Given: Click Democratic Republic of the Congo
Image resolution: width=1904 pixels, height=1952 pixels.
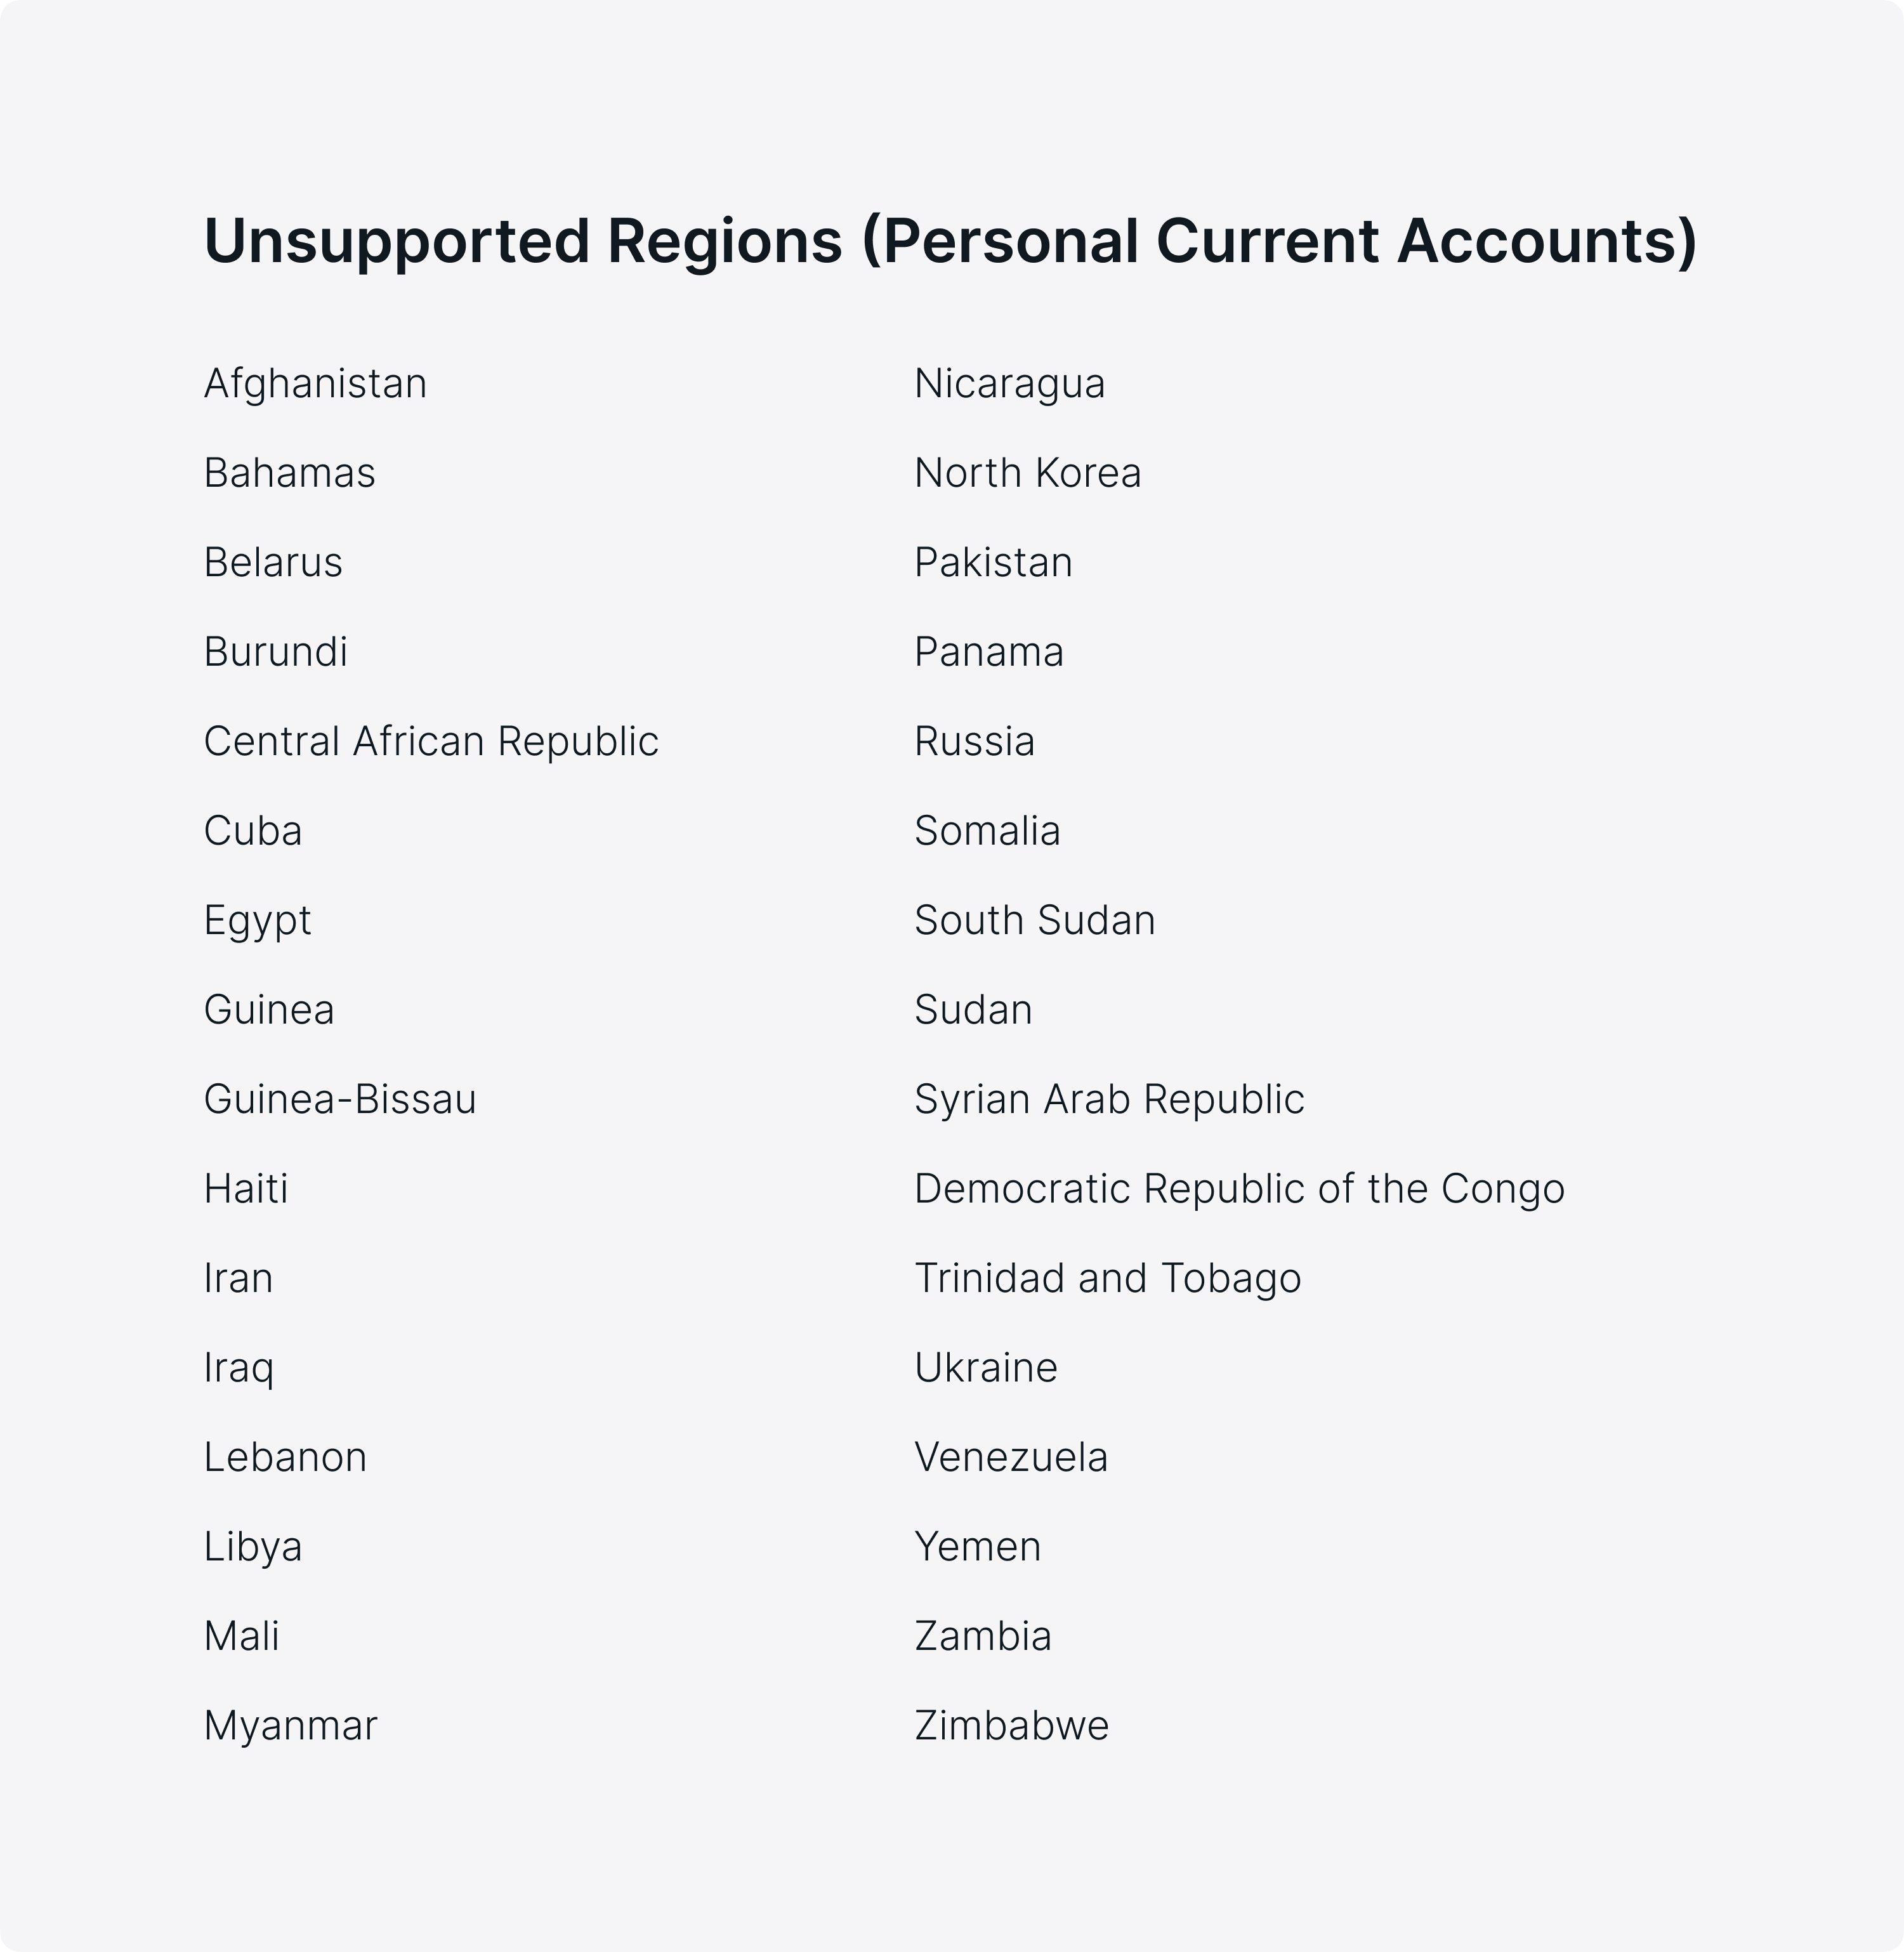Looking at the screenshot, I should tap(1240, 1190).
